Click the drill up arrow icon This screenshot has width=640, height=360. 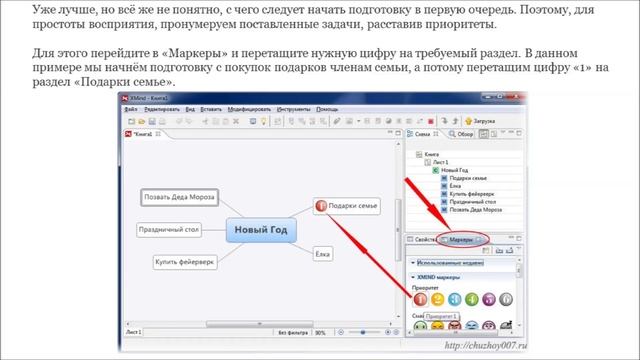coord(455,121)
